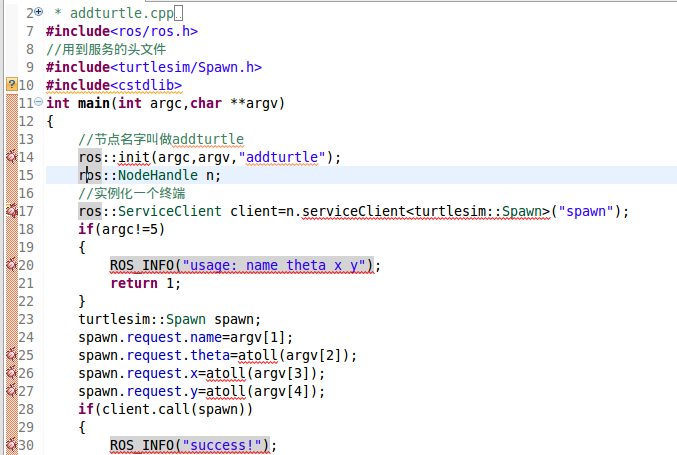
Task: Click the error marker icon on line 25
Action: tap(12, 355)
